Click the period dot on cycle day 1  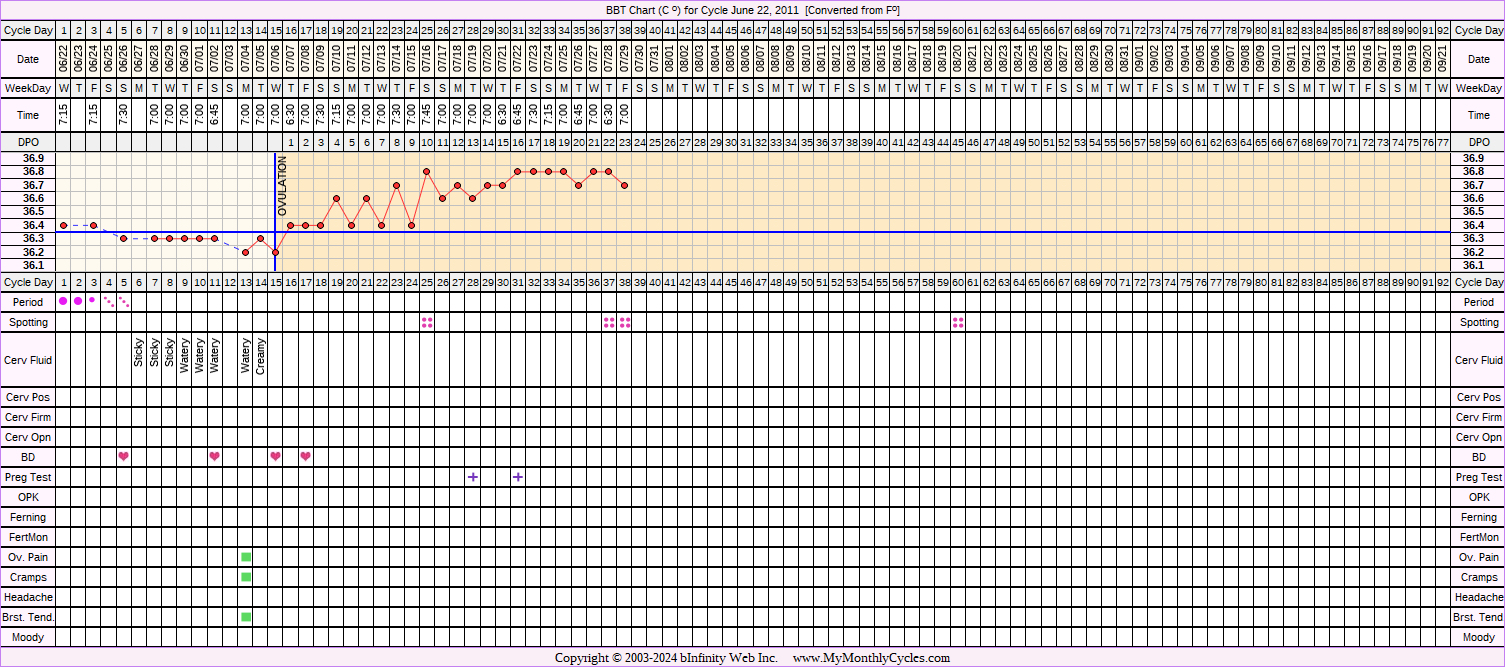(x=63, y=301)
